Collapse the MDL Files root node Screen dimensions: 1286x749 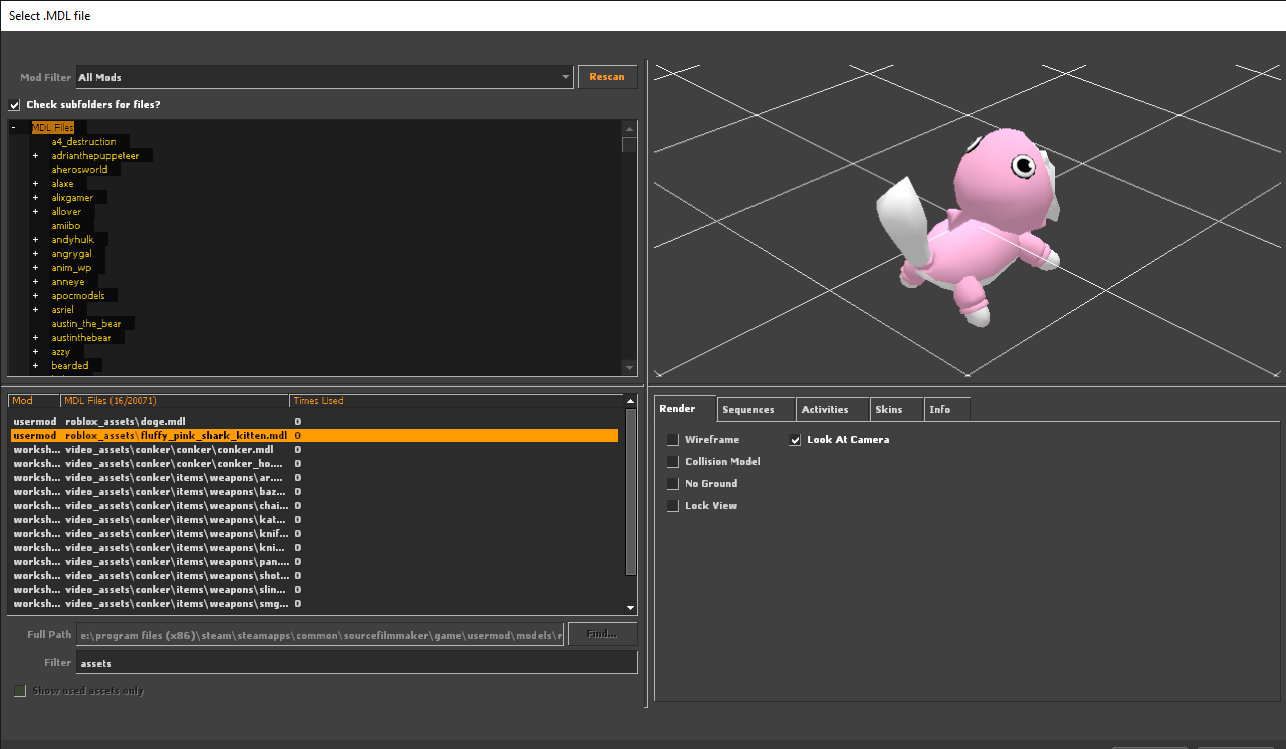[x=14, y=128]
